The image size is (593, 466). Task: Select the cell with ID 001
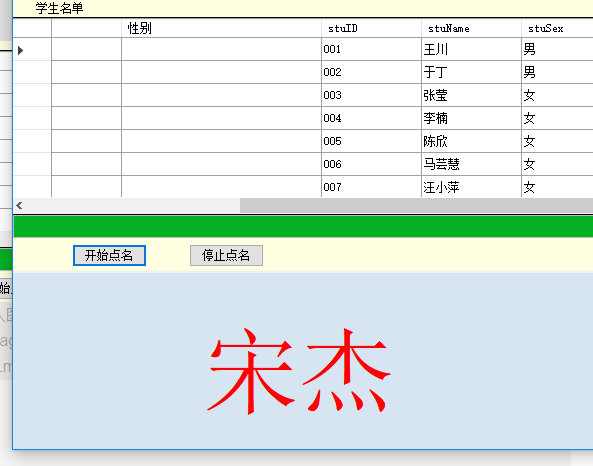point(371,49)
